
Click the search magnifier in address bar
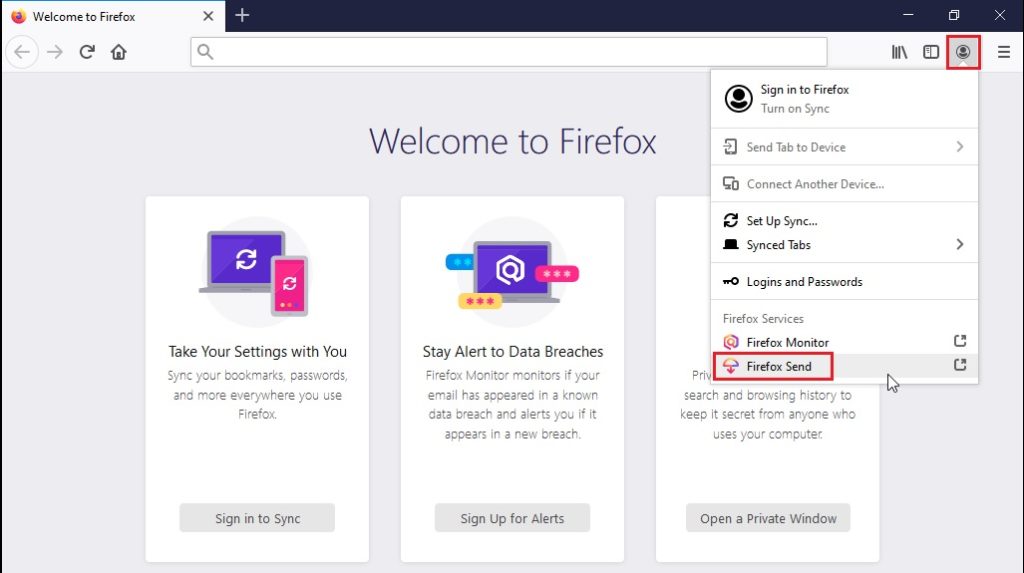[x=205, y=52]
